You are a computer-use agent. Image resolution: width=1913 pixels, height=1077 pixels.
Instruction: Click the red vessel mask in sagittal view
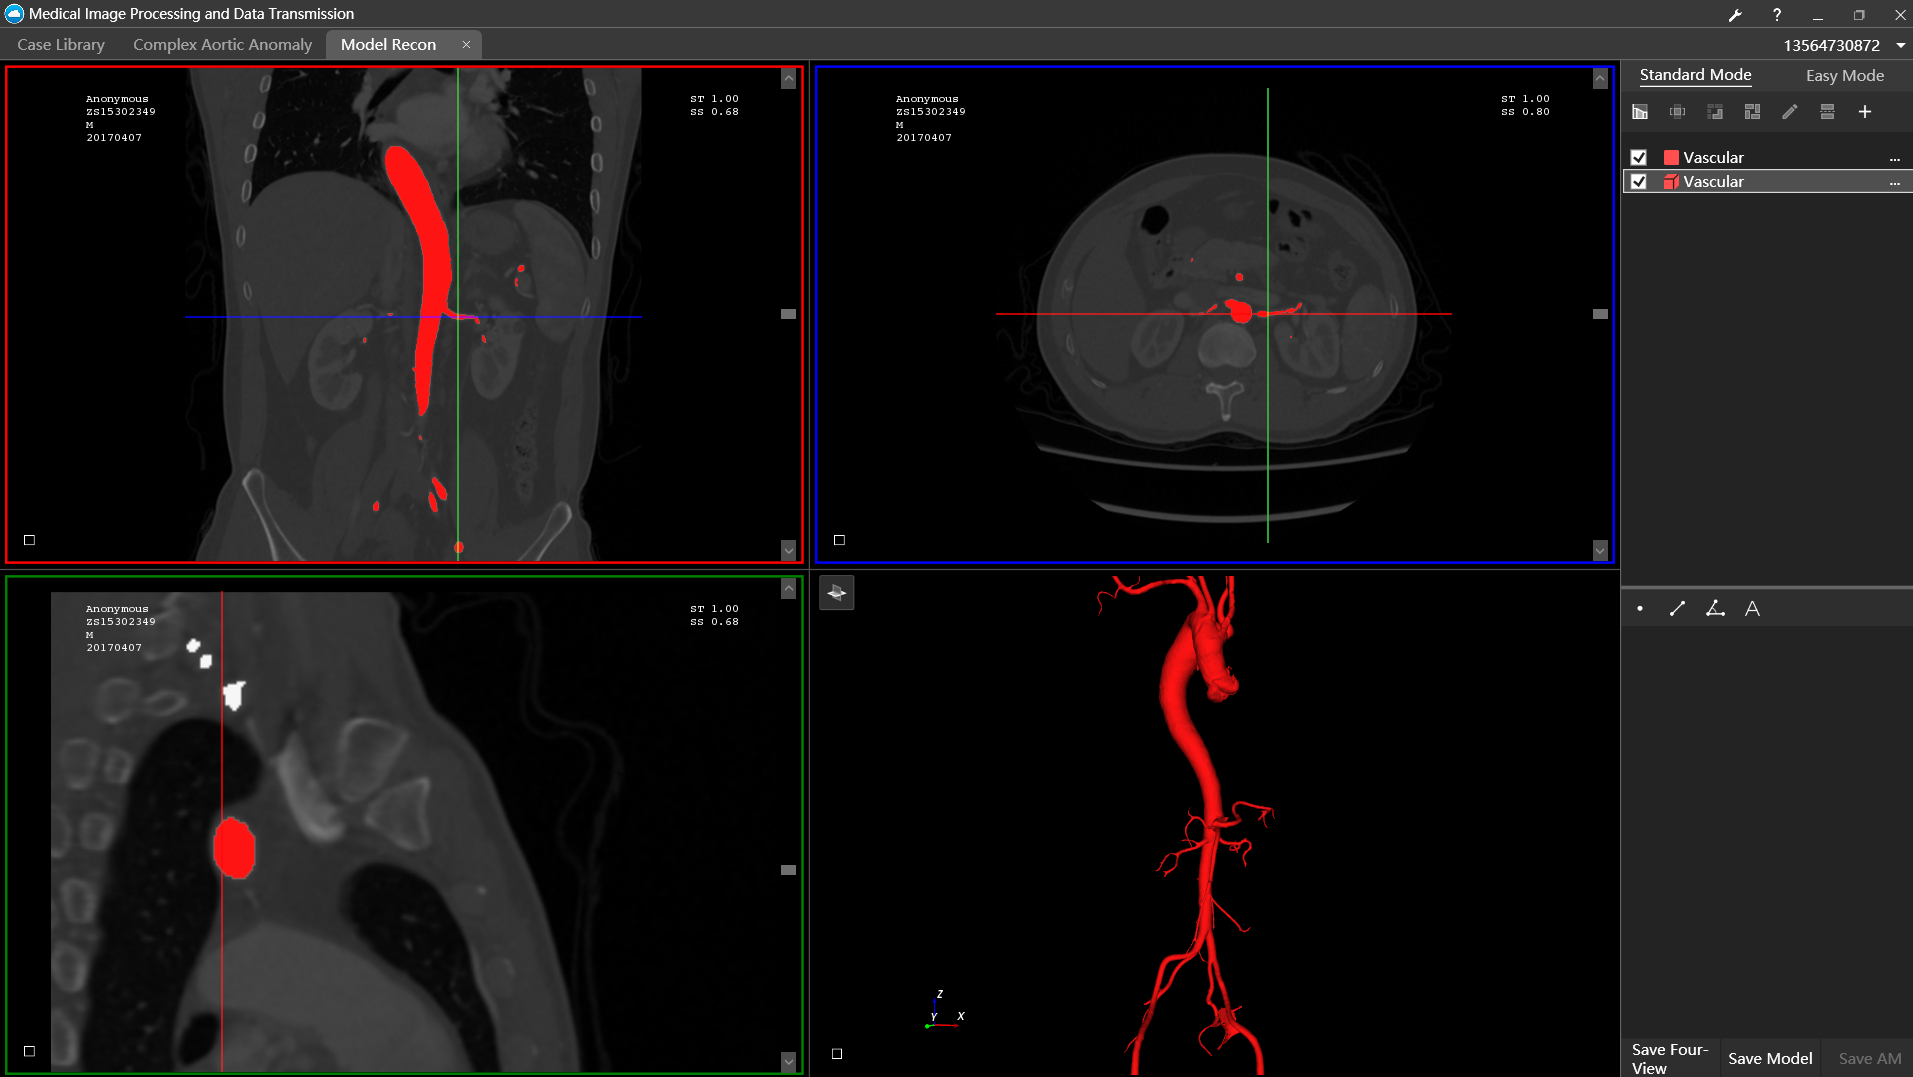click(234, 848)
